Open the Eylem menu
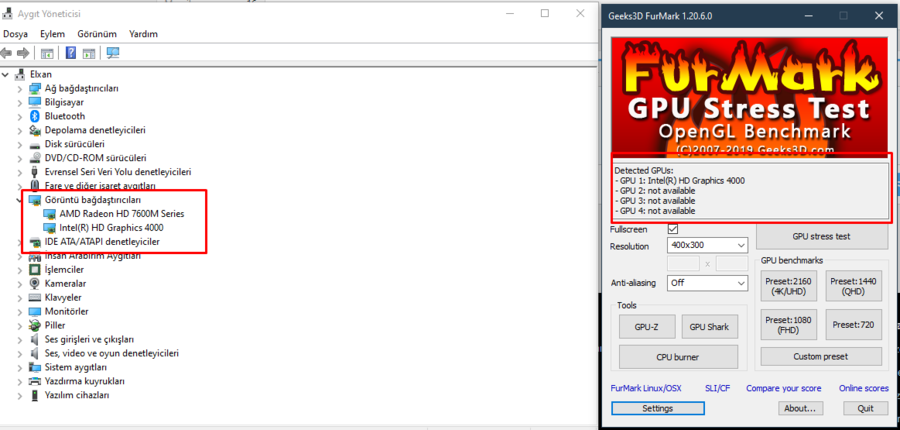900x430 pixels. tap(52, 34)
